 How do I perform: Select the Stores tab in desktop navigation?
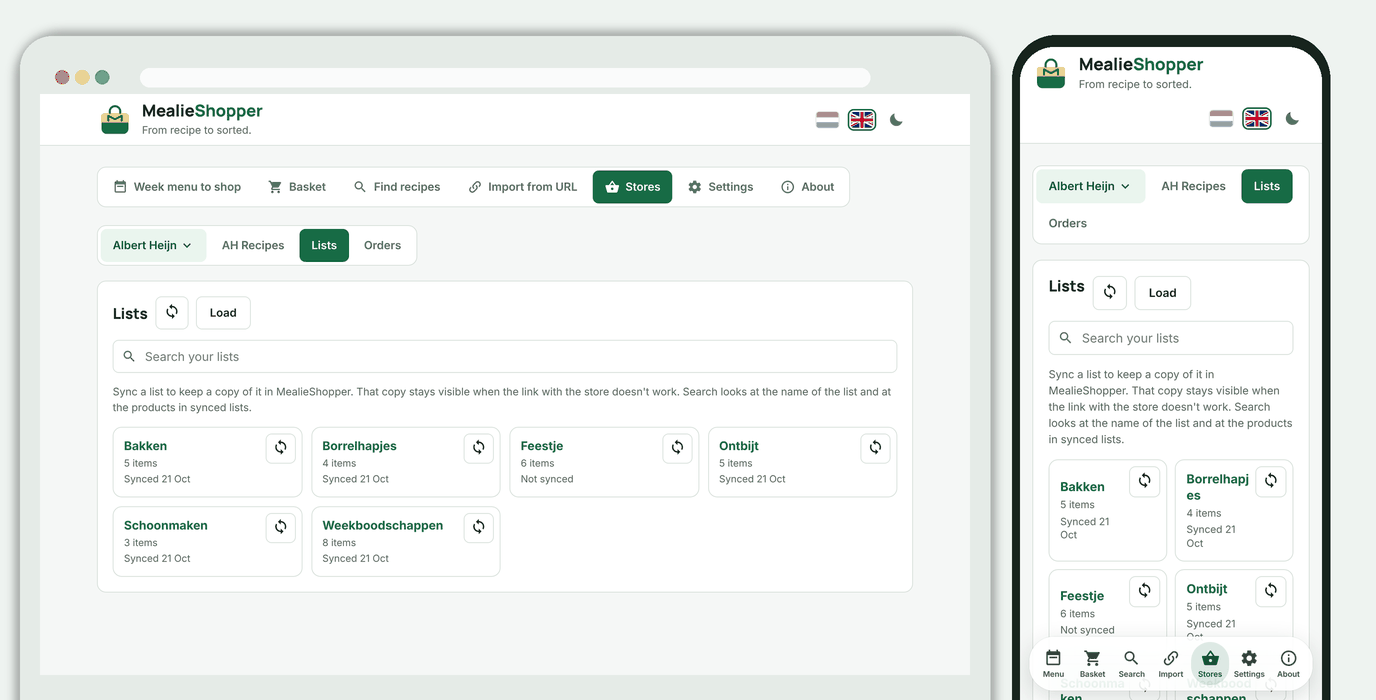(x=632, y=187)
